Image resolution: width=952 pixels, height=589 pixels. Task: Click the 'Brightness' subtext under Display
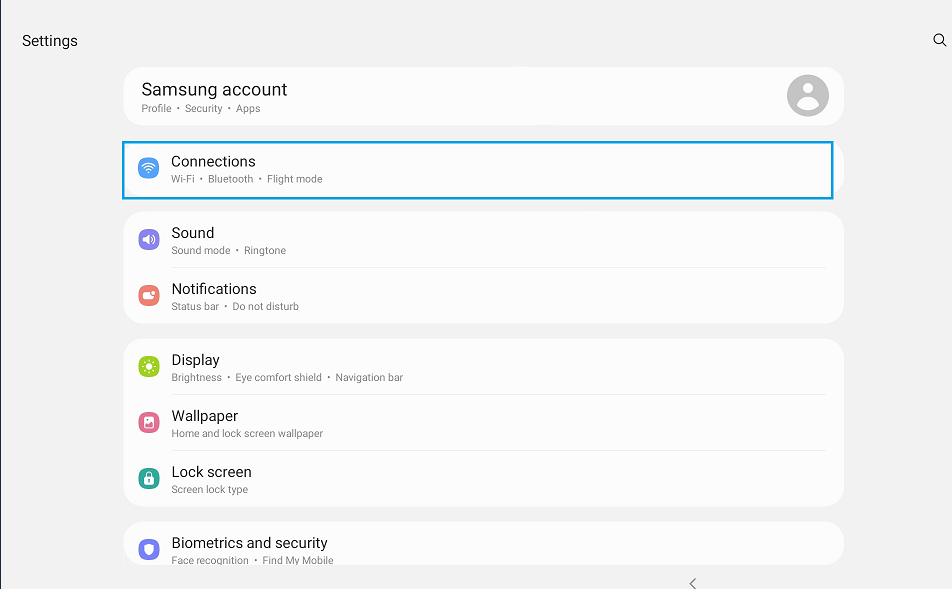click(x=196, y=377)
